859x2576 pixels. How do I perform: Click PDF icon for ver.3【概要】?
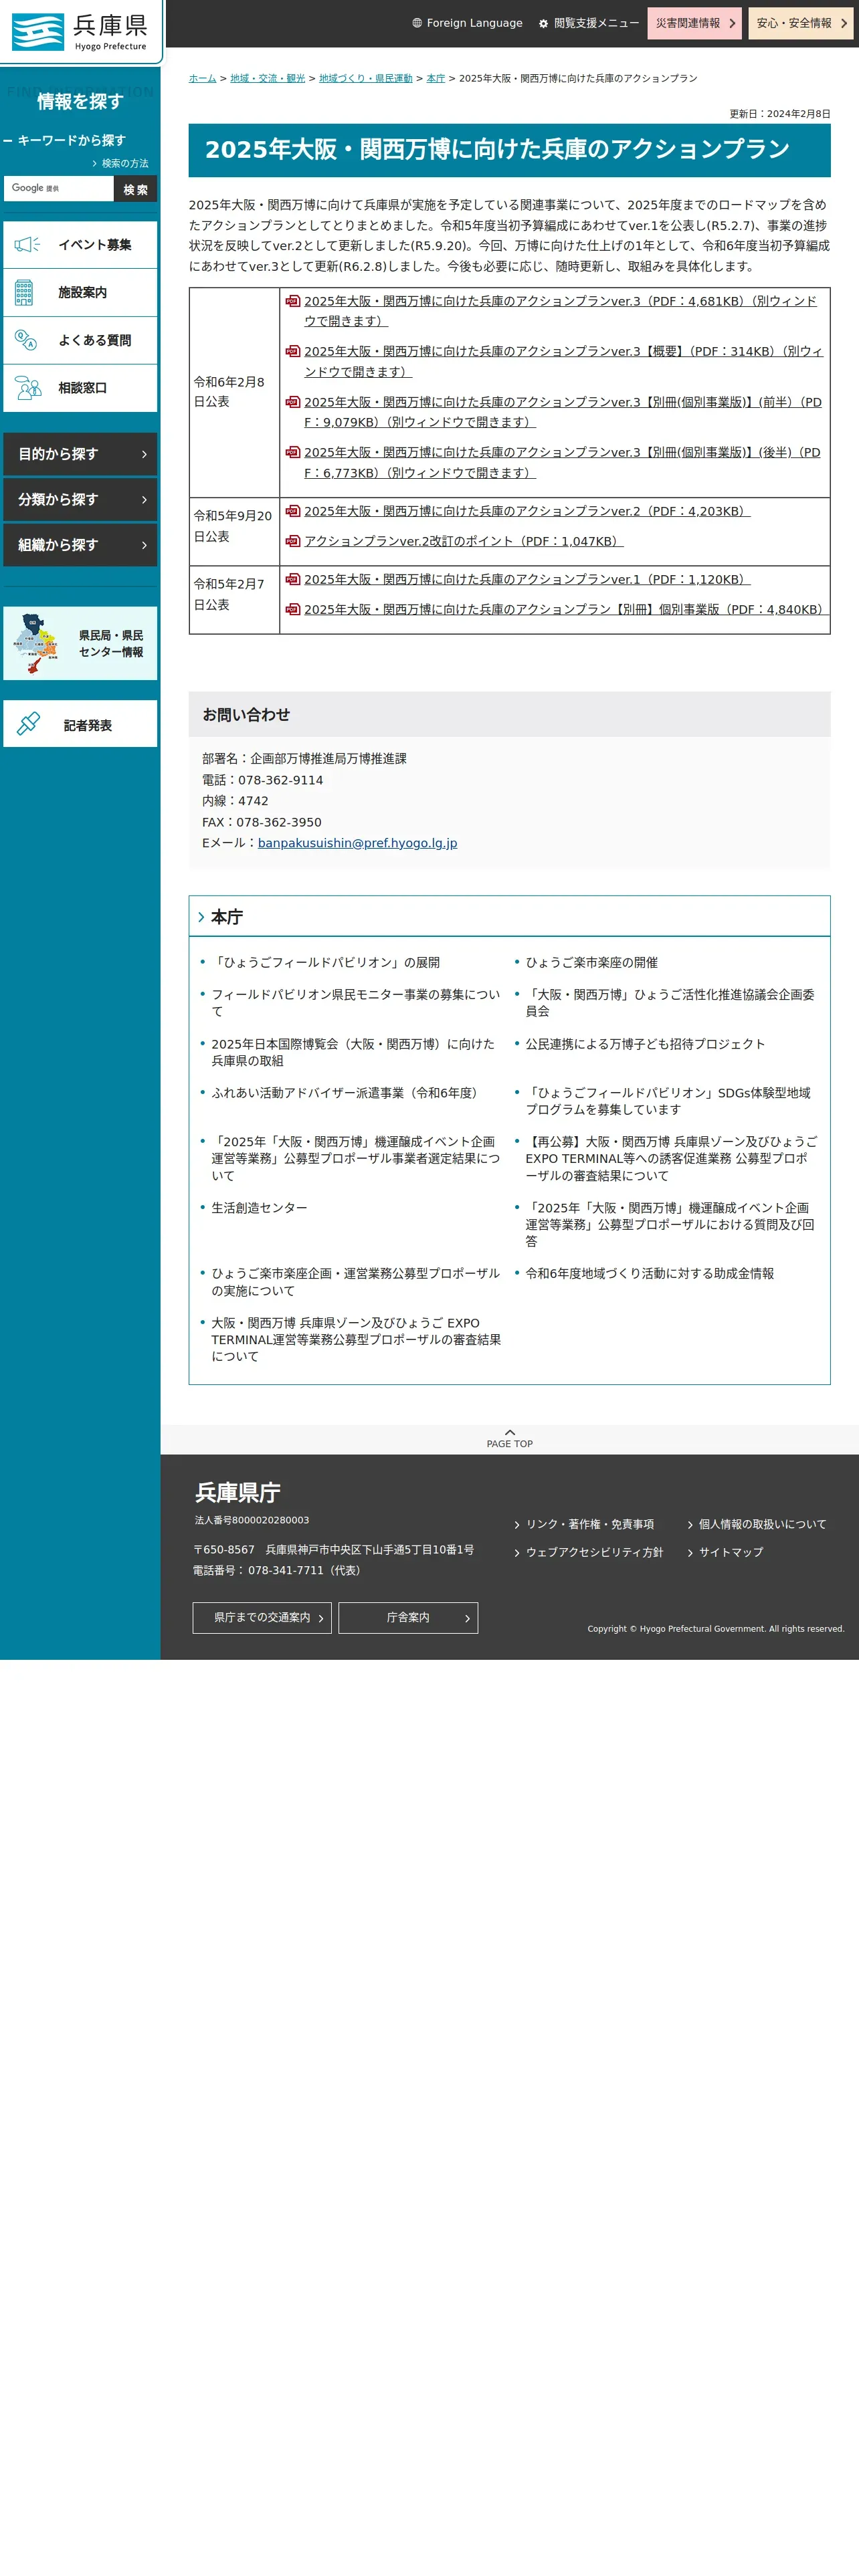[293, 351]
